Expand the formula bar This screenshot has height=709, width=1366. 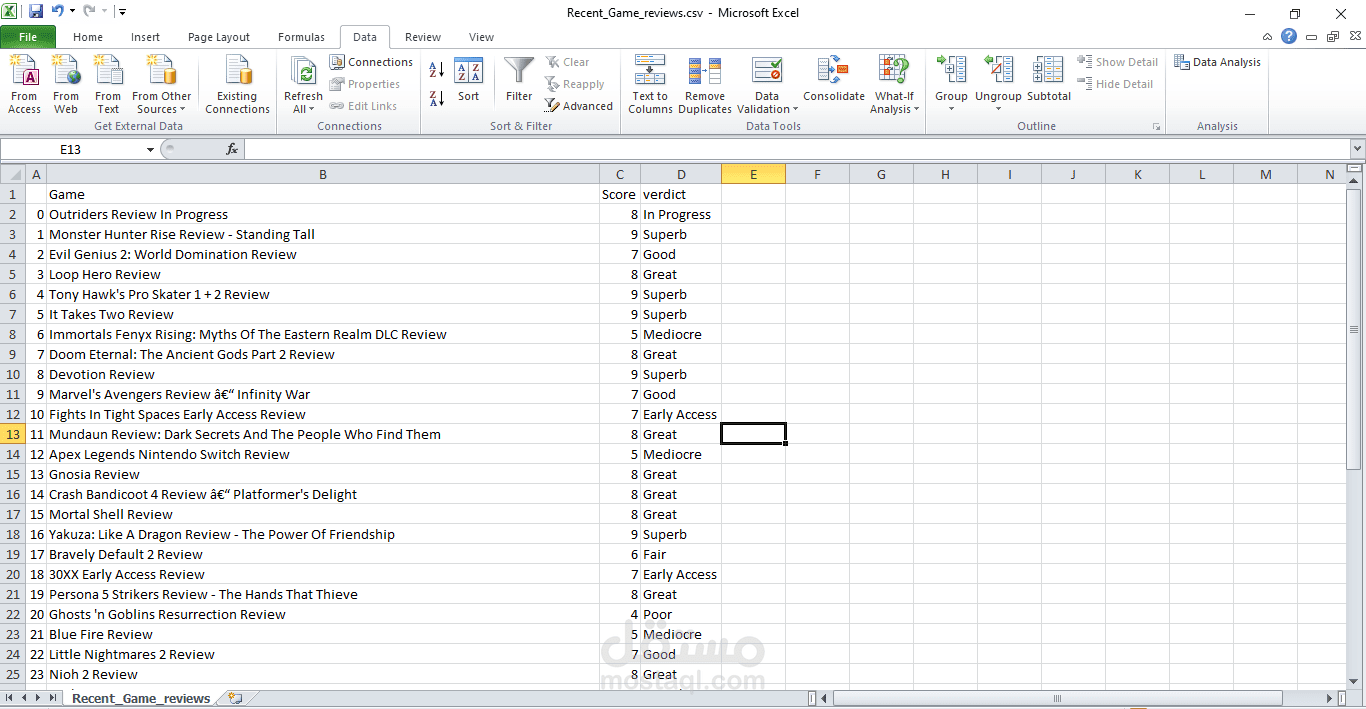click(x=1357, y=149)
